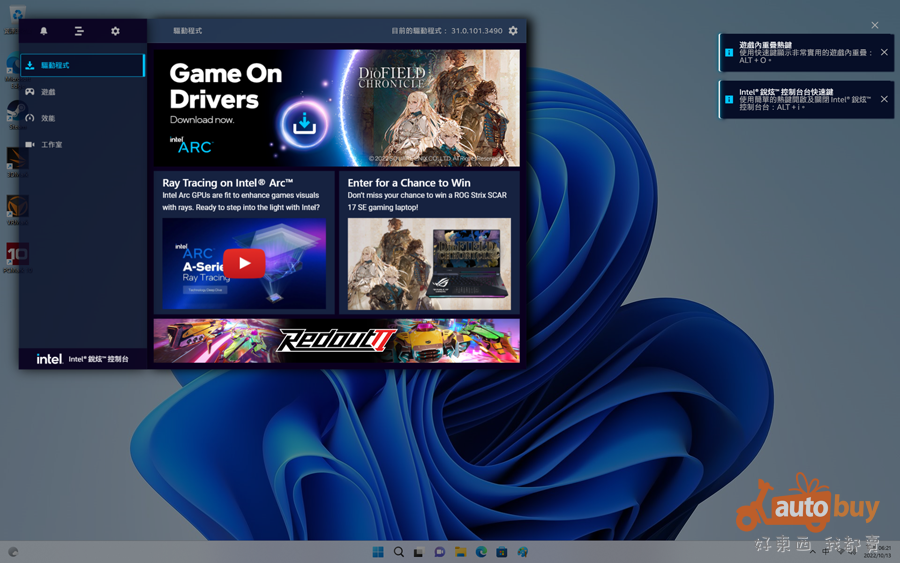Click the widgets icon at taskbar left edge
The height and width of the screenshot is (563, 900).
(13, 552)
